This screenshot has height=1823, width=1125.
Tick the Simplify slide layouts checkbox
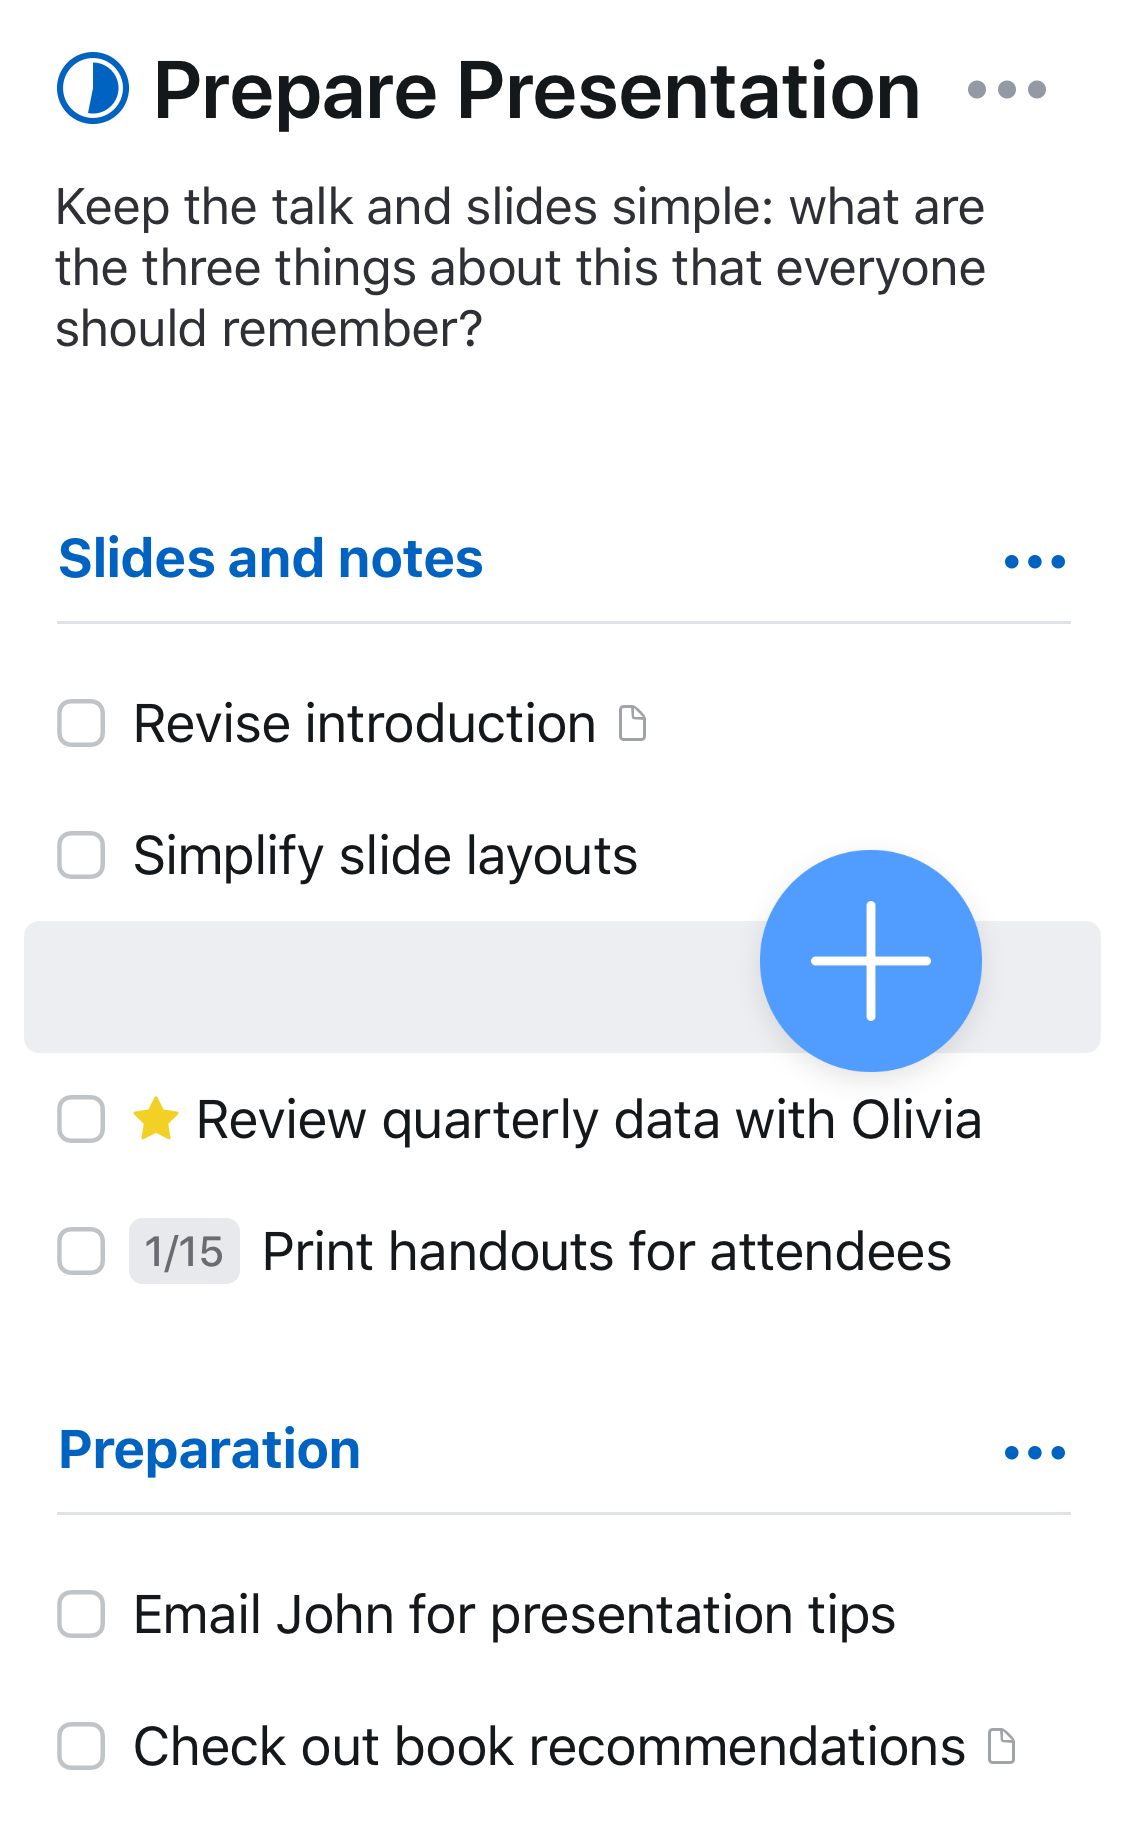[x=81, y=855]
